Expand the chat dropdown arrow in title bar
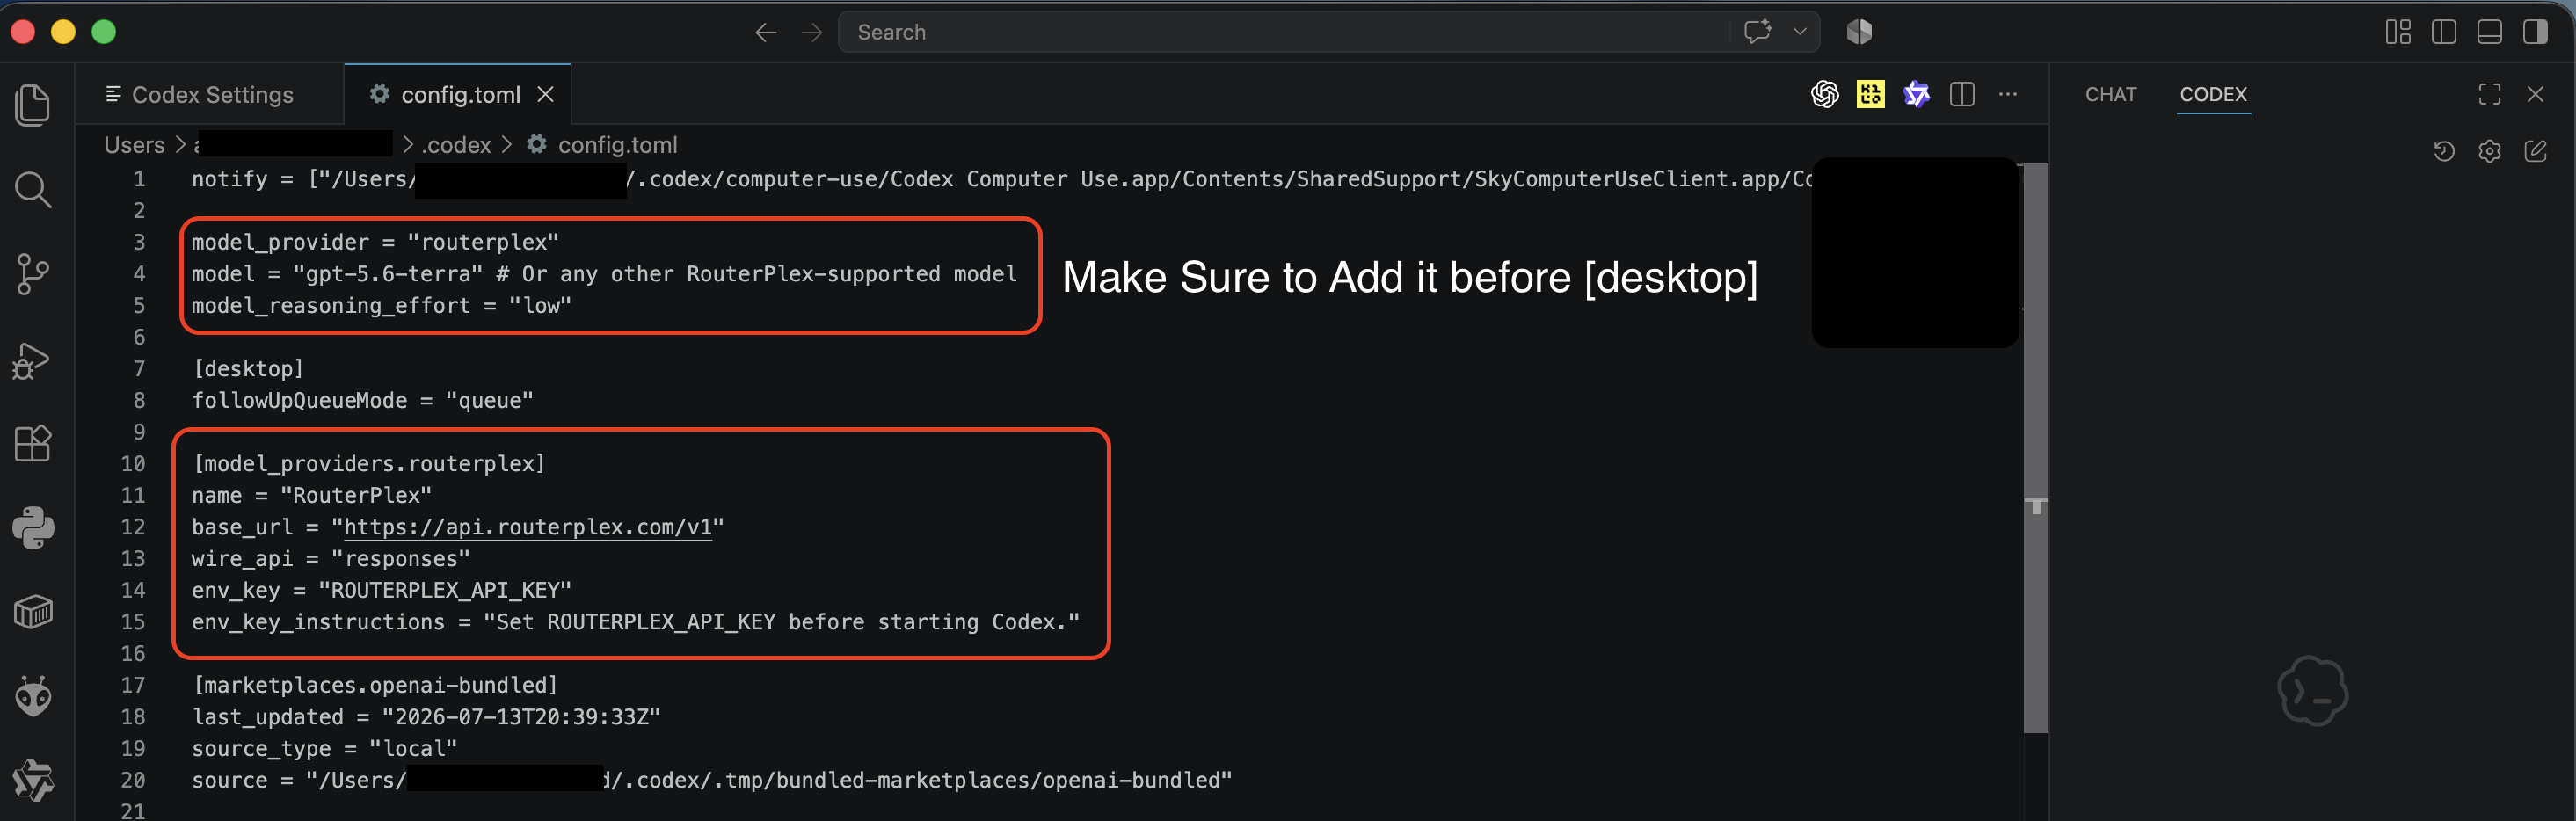The height and width of the screenshot is (821, 2576). coord(1799,32)
